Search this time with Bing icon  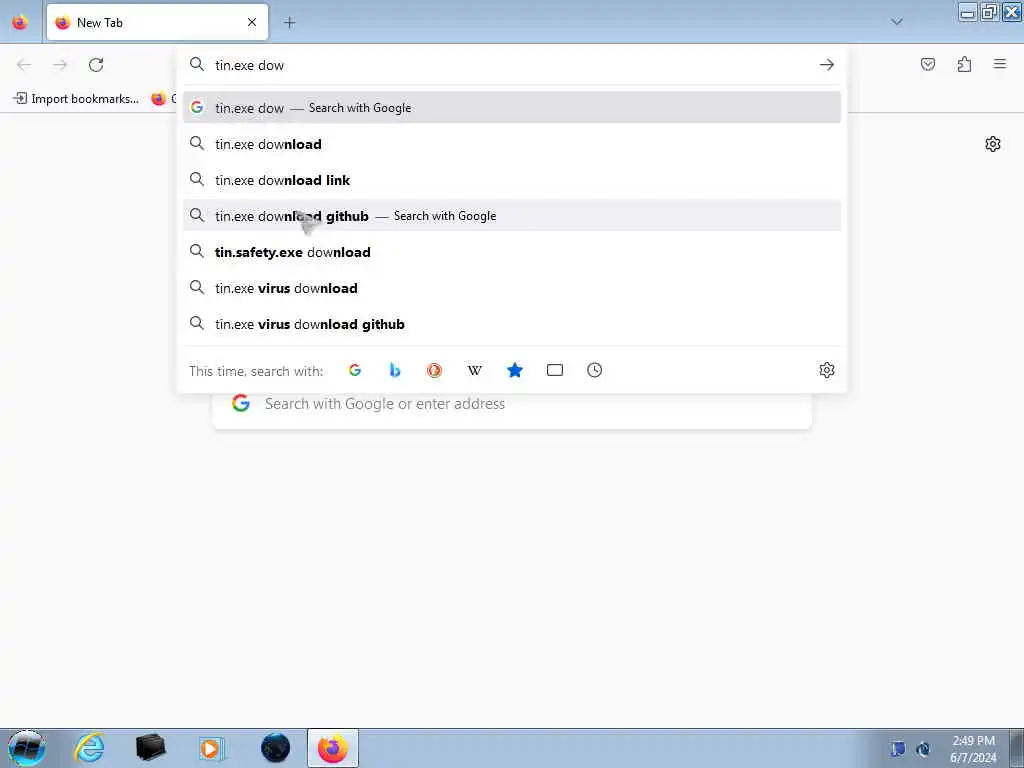tap(394, 370)
